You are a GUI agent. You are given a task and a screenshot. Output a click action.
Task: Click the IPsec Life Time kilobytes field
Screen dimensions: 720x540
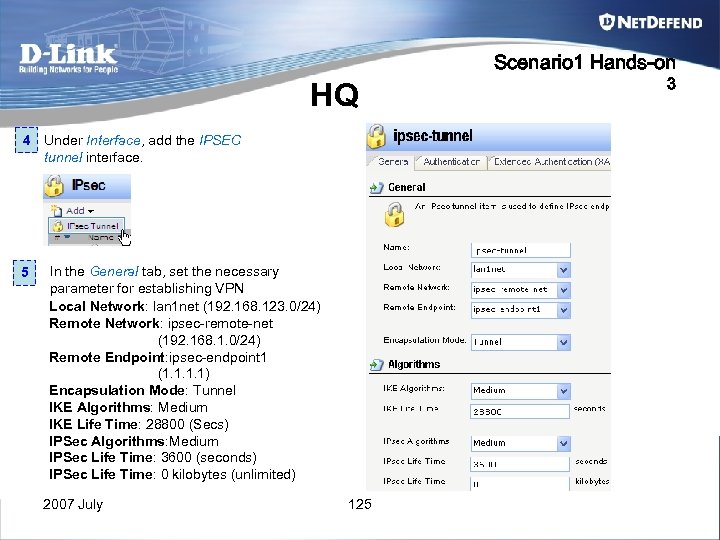519,484
